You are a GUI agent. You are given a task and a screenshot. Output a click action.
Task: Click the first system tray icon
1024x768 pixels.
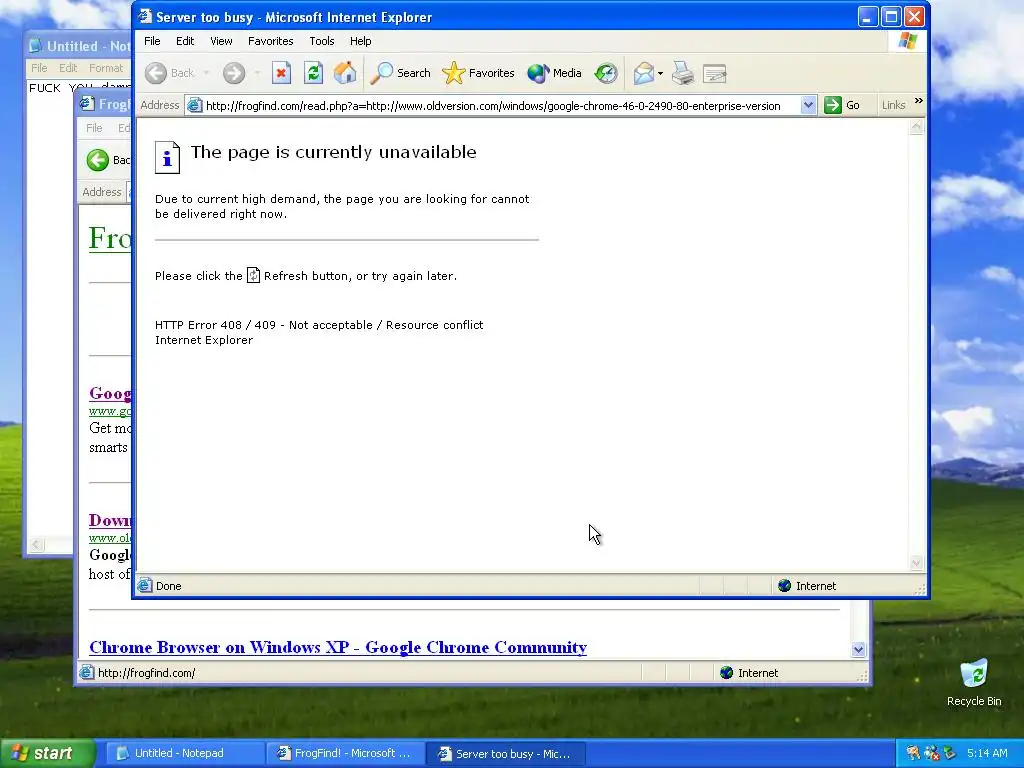click(913, 753)
